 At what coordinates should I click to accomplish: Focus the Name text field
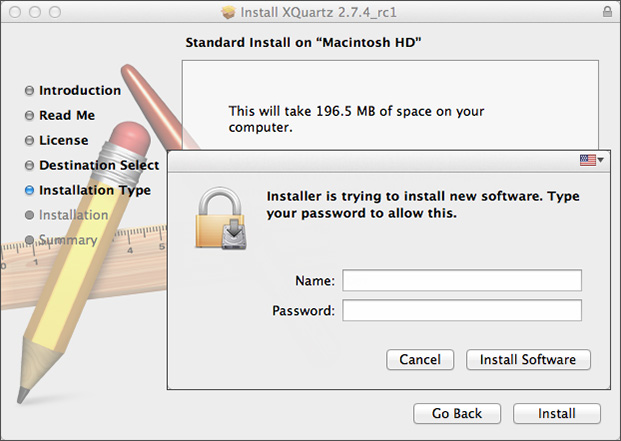(462, 280)
